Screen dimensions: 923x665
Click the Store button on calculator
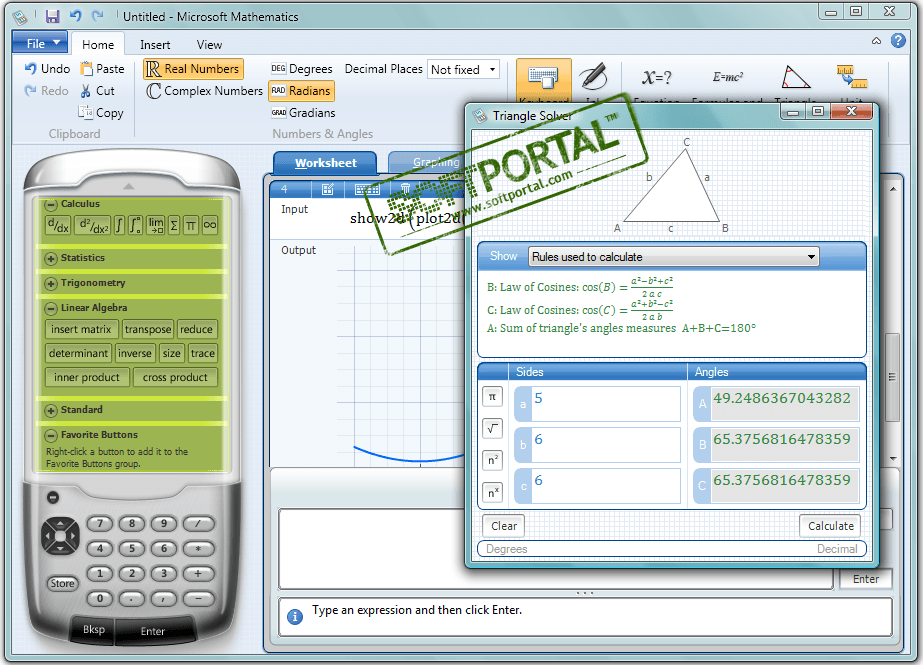(62, 583)
